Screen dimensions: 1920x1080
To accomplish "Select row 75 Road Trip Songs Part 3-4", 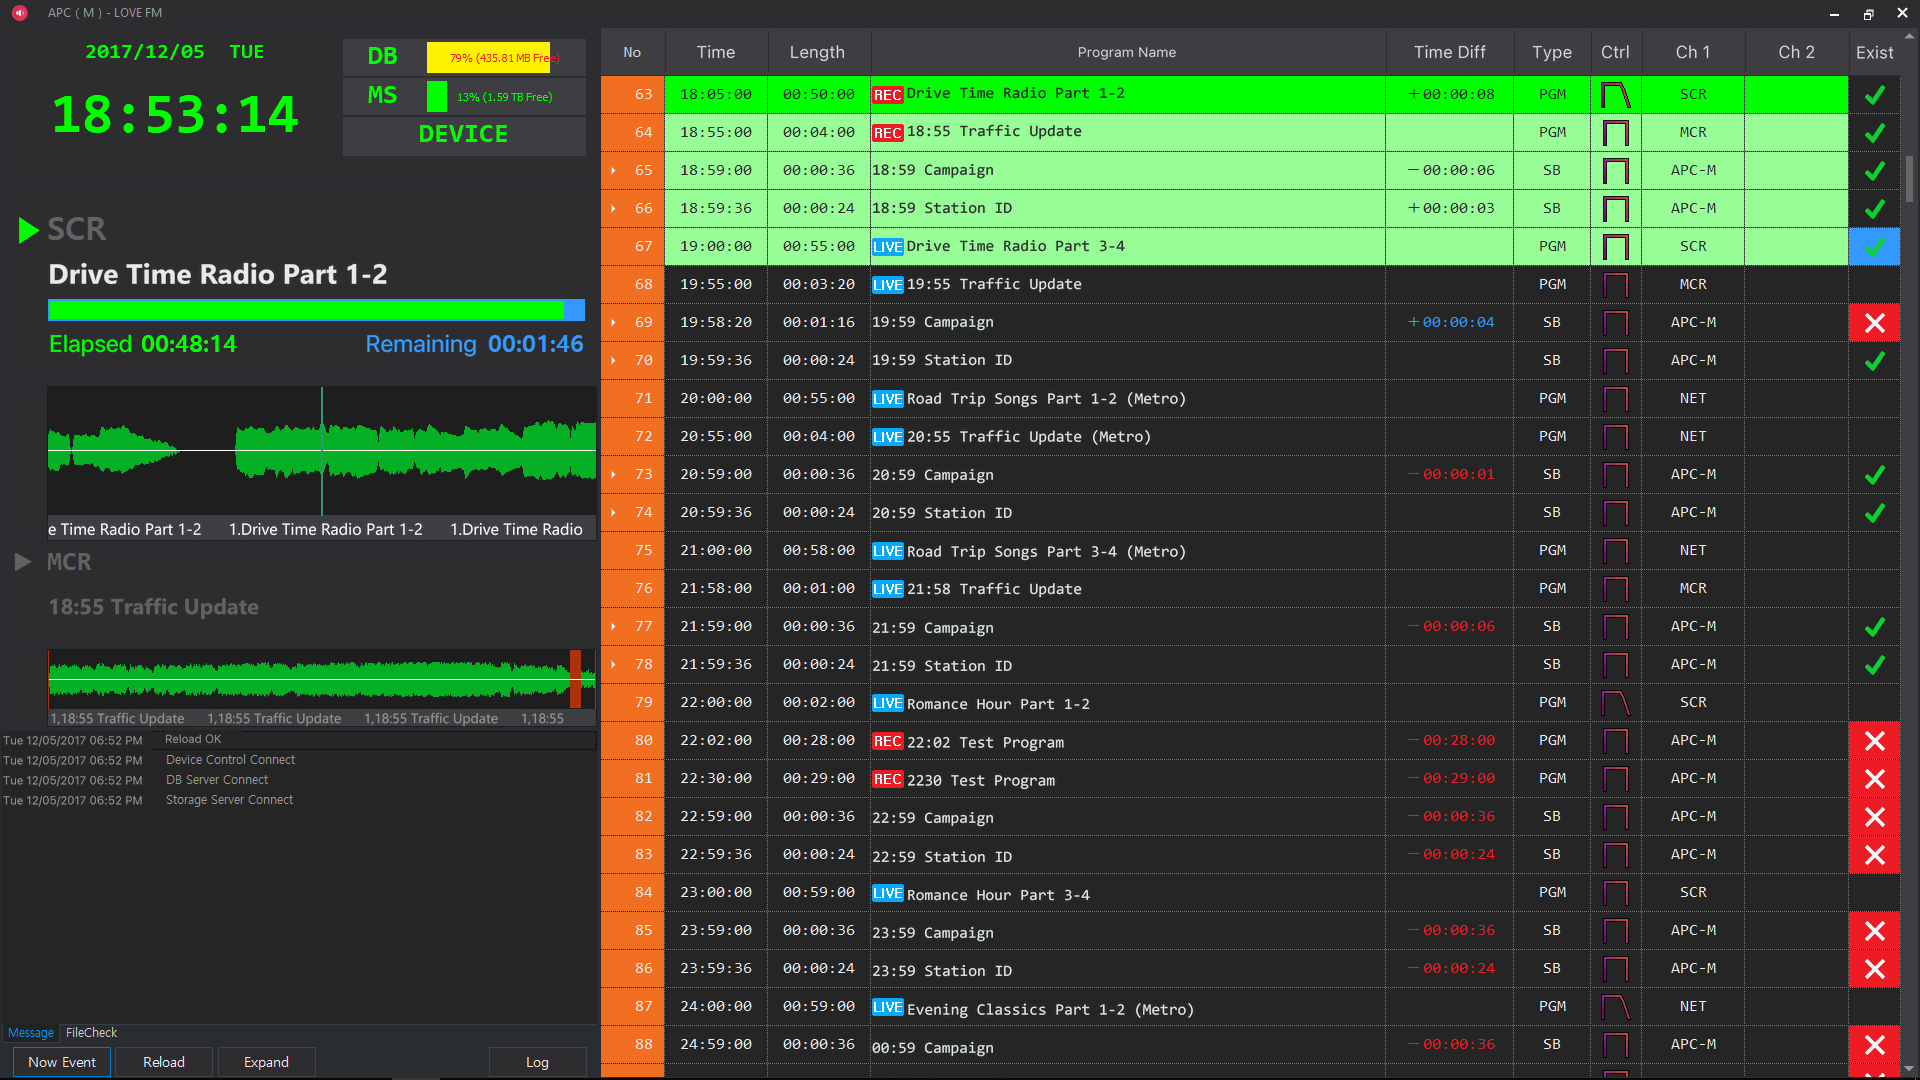I will pos(1250,551).
